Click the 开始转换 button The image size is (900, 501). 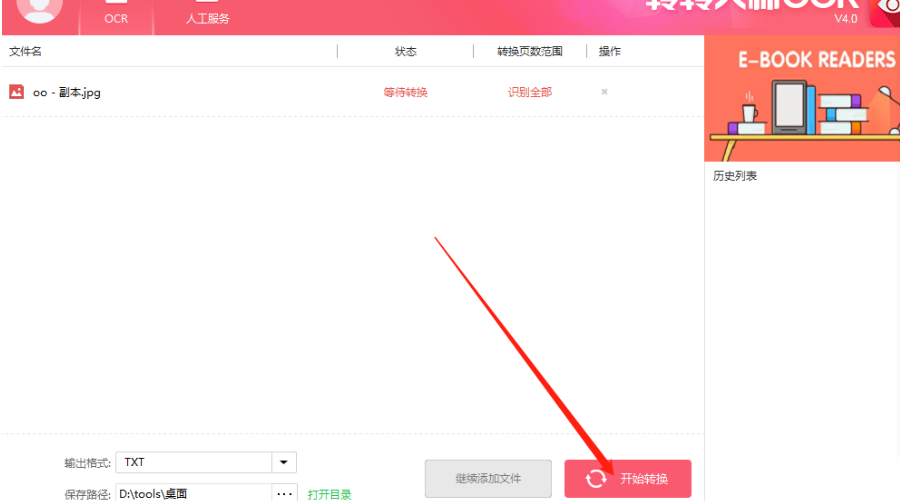point(628,479)
